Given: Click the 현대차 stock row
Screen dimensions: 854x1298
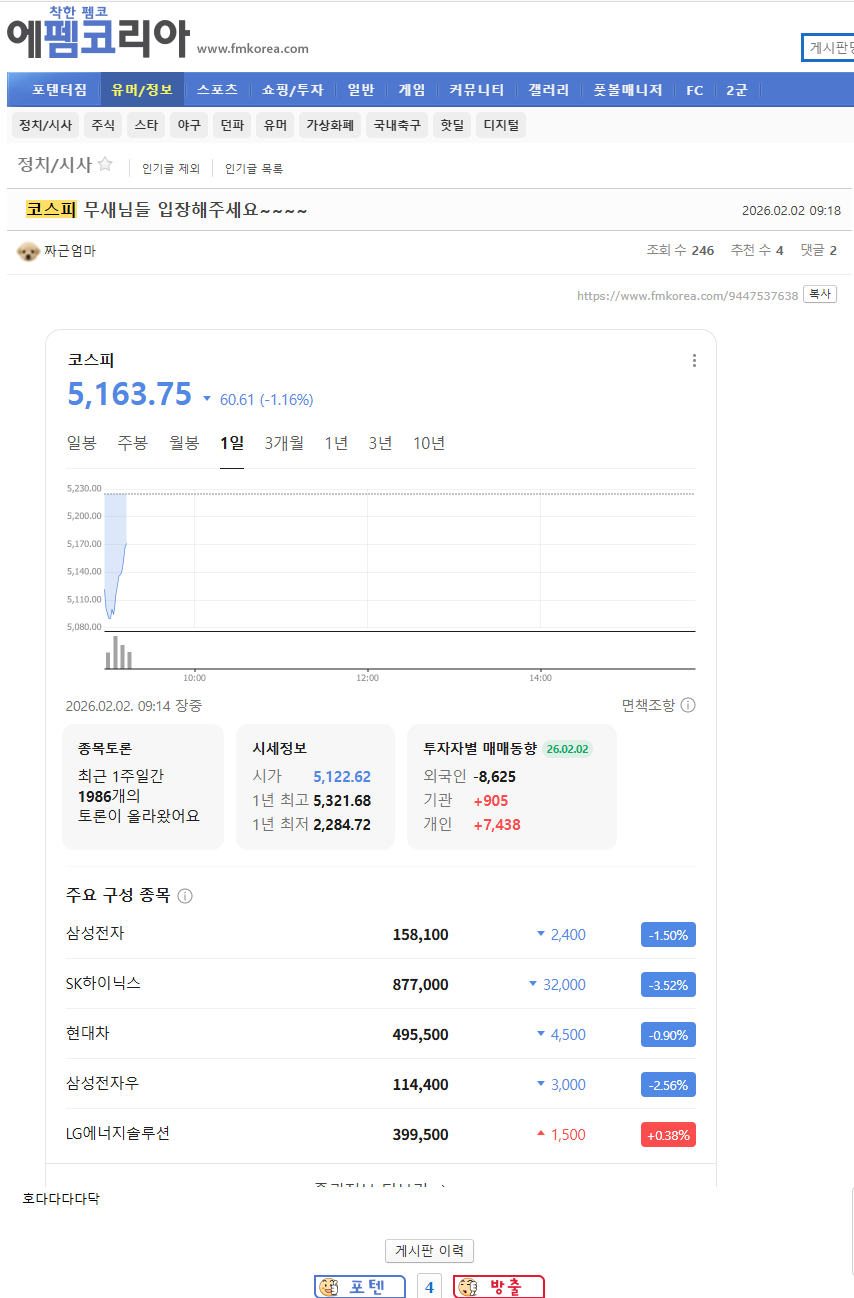Looking at the screenshot, I should click(380, 1034).
